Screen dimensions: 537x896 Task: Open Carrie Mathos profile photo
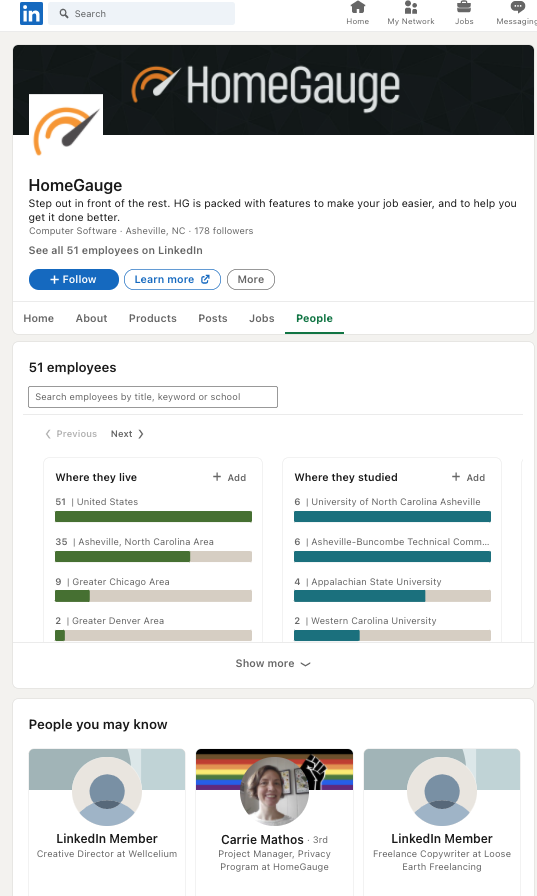coord(274,791)
